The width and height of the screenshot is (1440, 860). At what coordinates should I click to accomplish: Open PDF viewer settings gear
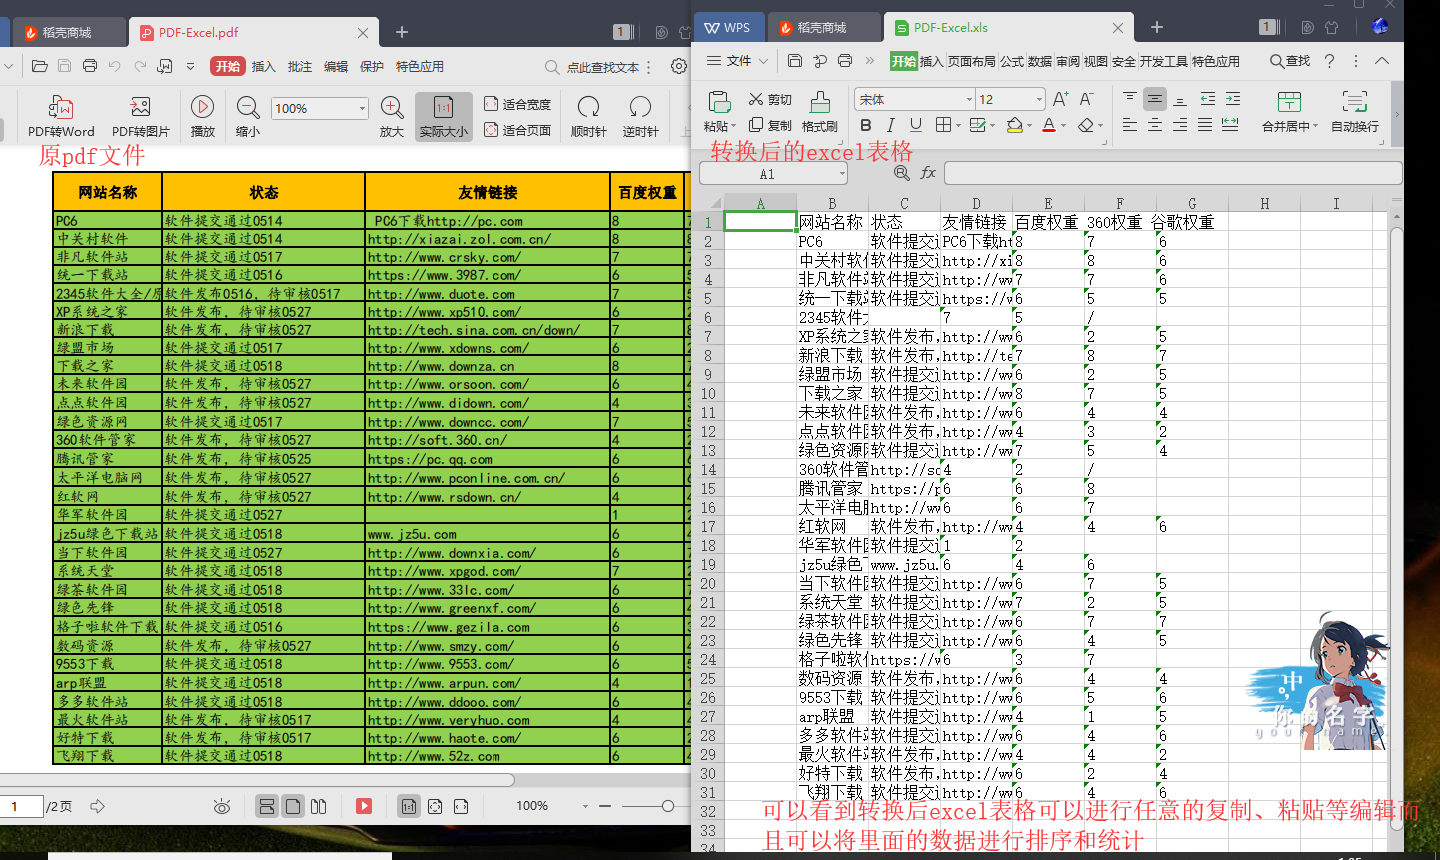coord(679,66)
